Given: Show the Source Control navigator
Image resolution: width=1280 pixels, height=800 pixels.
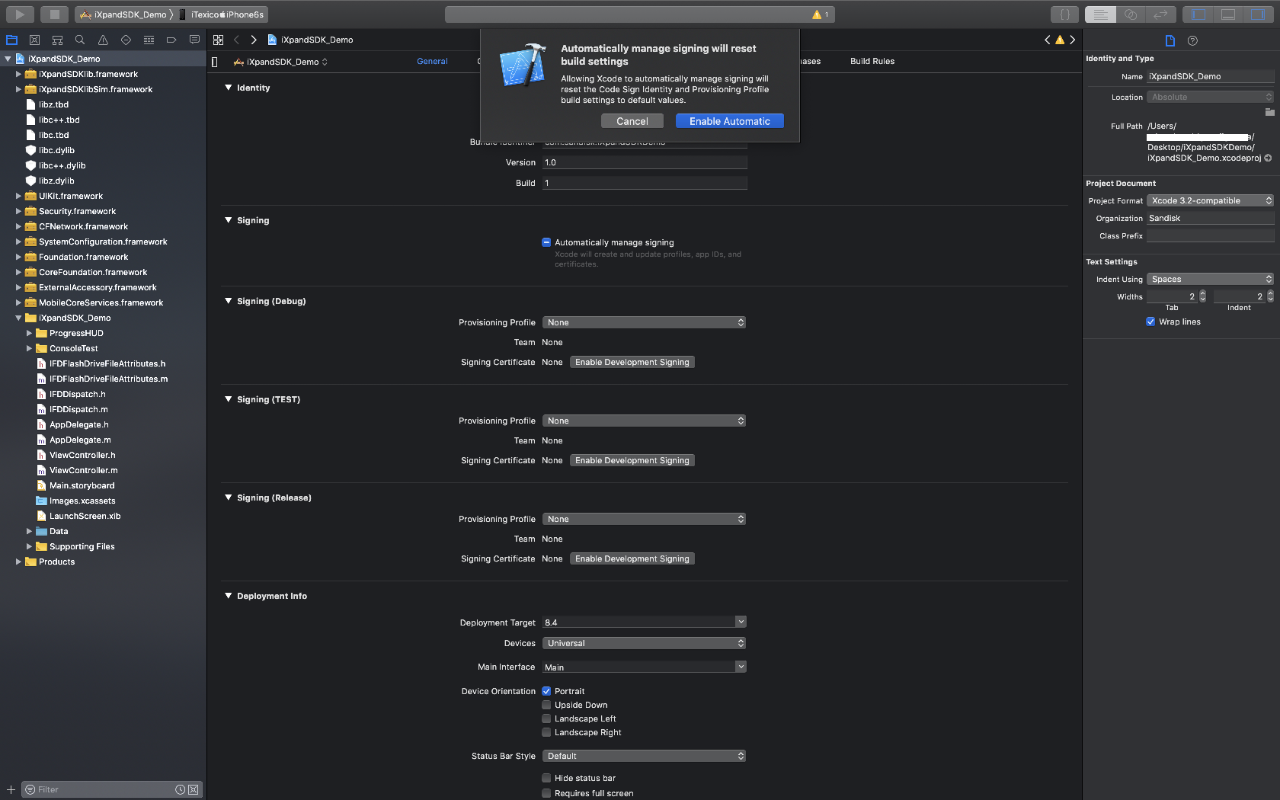Looking at the screenshot, I should pyautogui.click(x=35, y=40).
